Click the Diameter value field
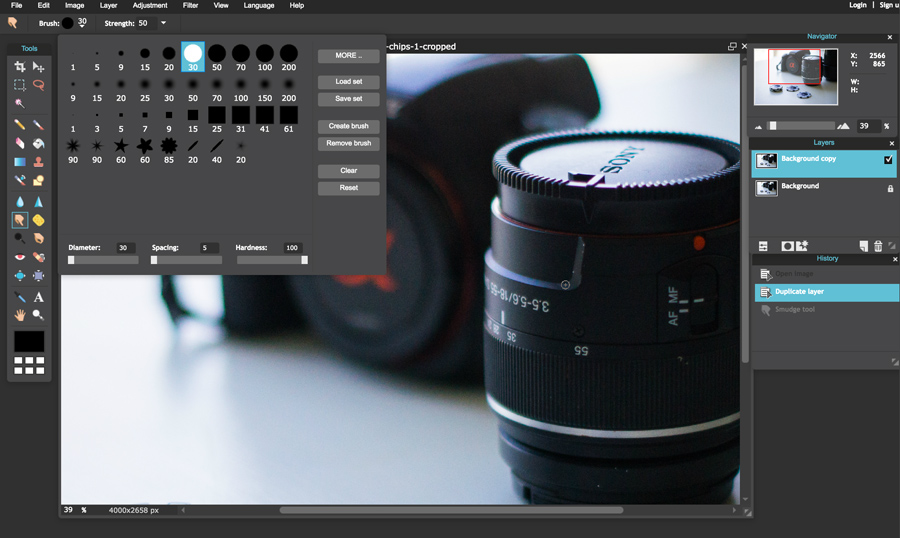 pyautogui.click(x=126, y=248)
